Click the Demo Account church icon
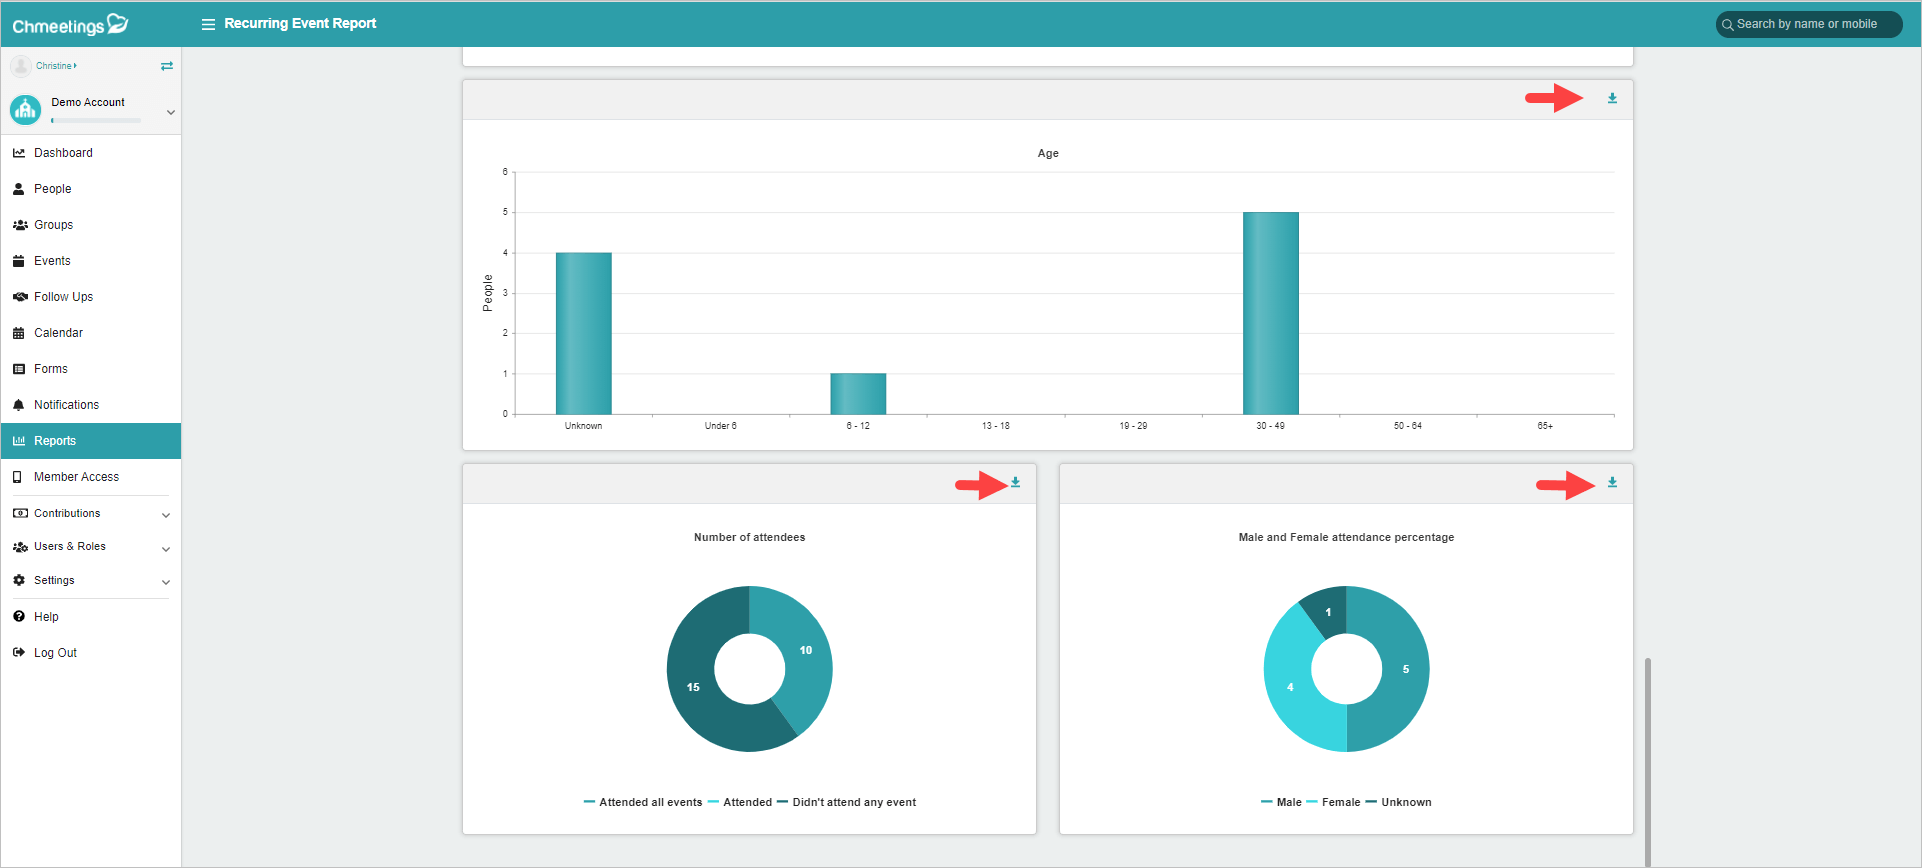The image size is (1922, 868). point(25,110)
